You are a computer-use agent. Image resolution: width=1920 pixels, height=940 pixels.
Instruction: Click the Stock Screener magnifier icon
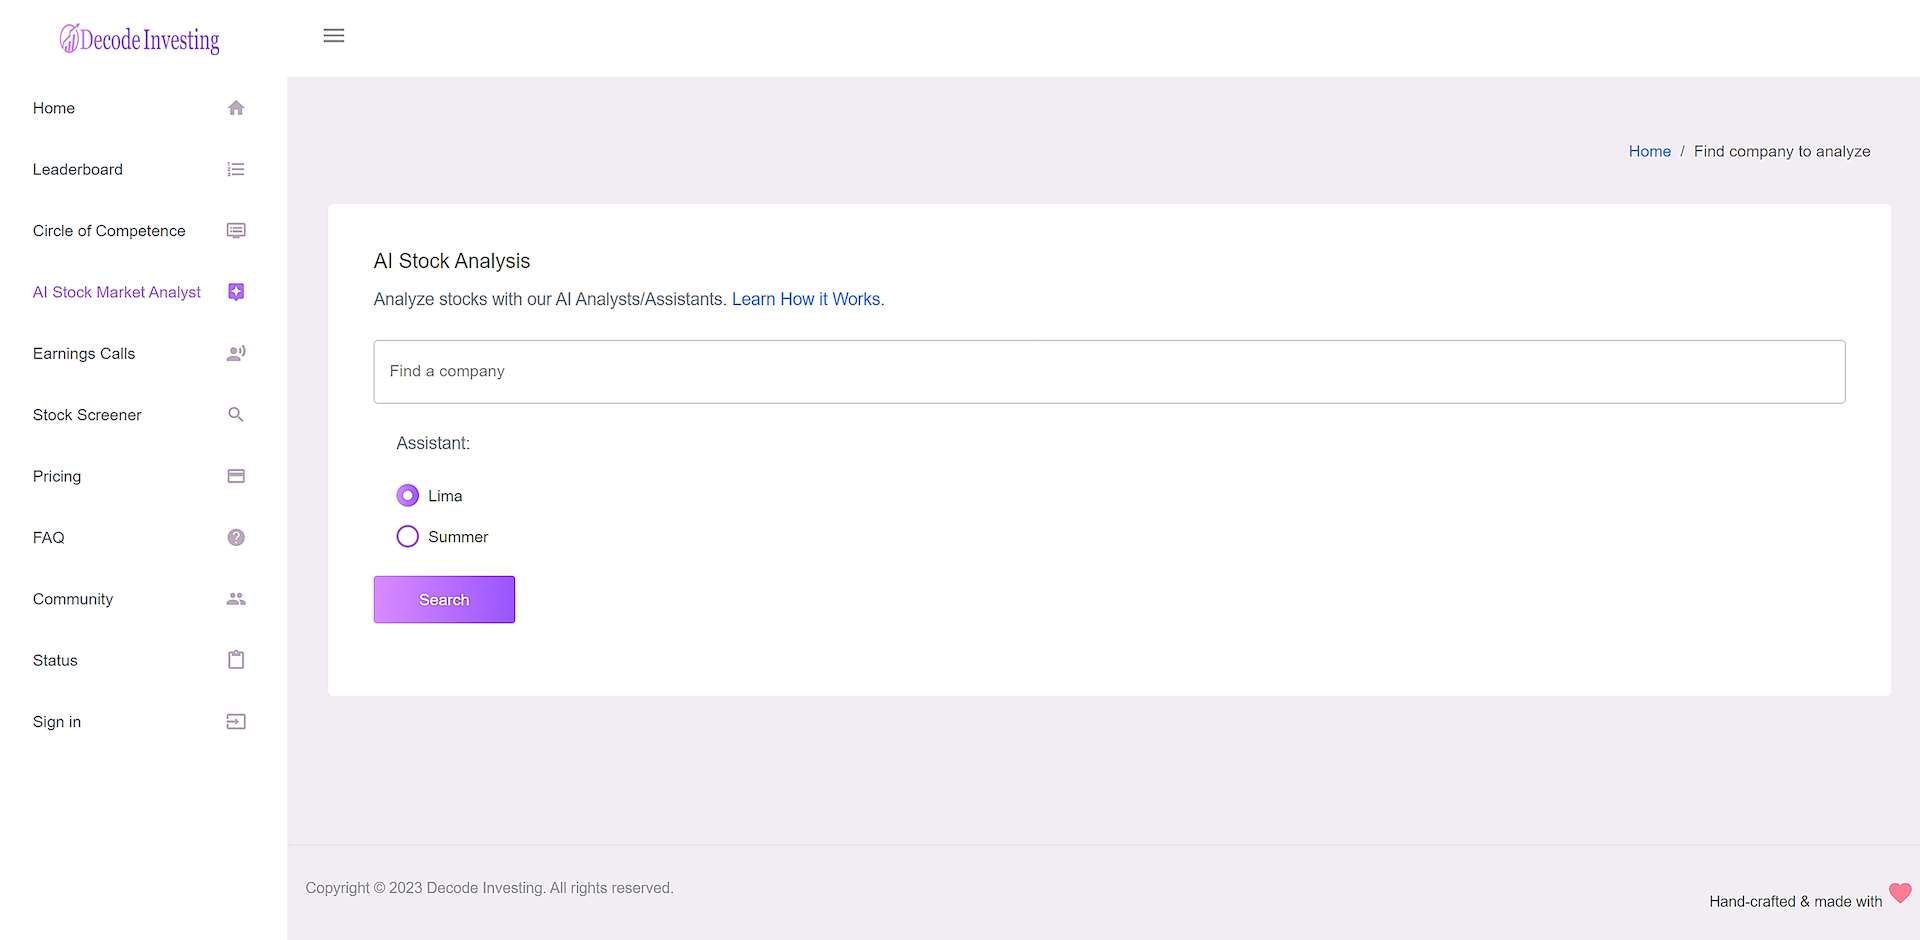[236, 415]
